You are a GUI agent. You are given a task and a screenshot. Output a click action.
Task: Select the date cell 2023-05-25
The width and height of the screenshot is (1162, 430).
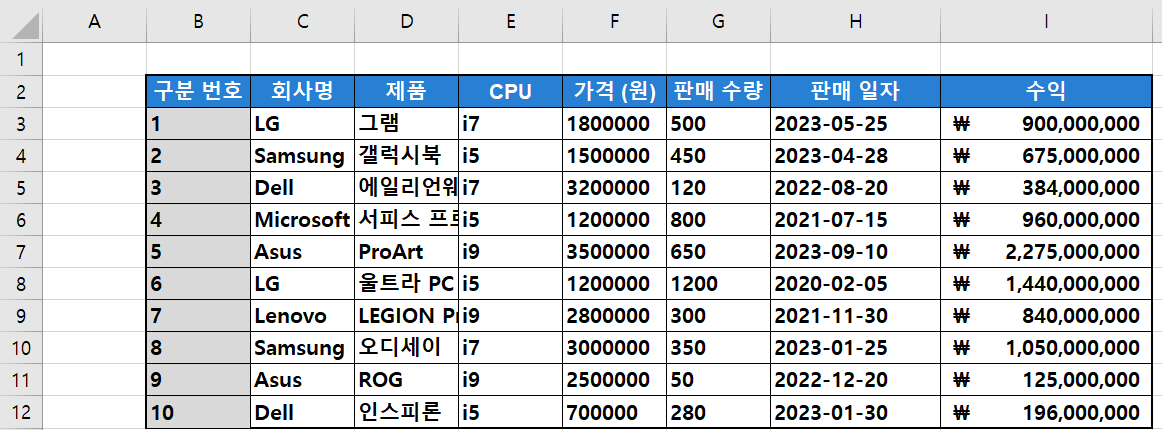pyautogui.click(x=856, y=124)
